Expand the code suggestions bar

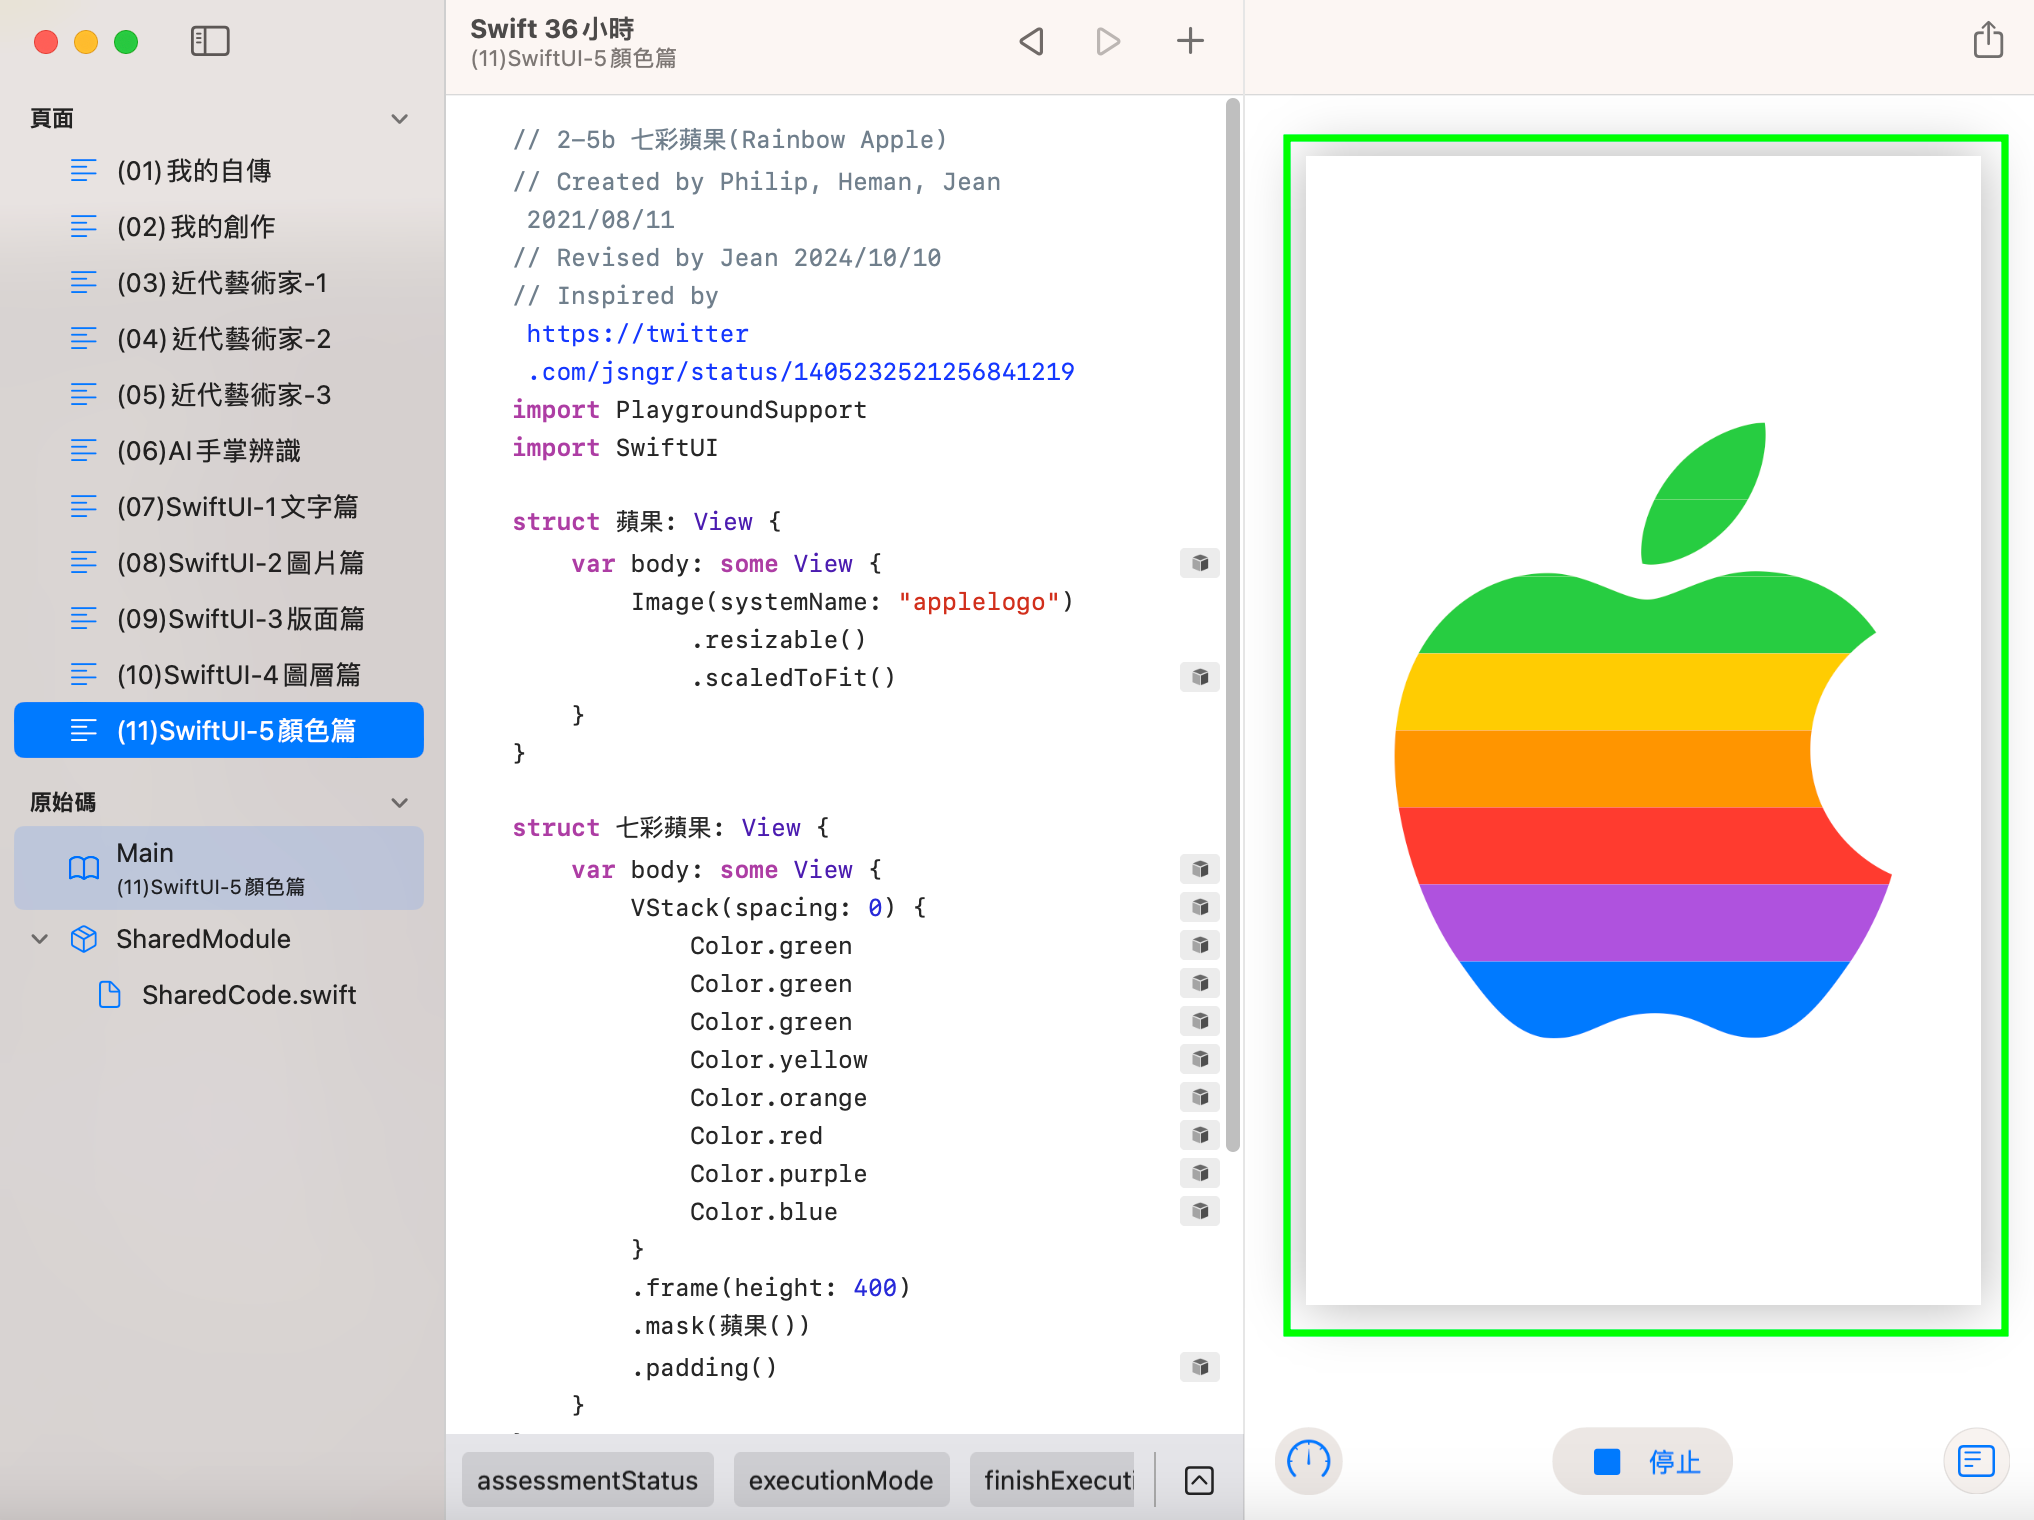[1199, 1480]
